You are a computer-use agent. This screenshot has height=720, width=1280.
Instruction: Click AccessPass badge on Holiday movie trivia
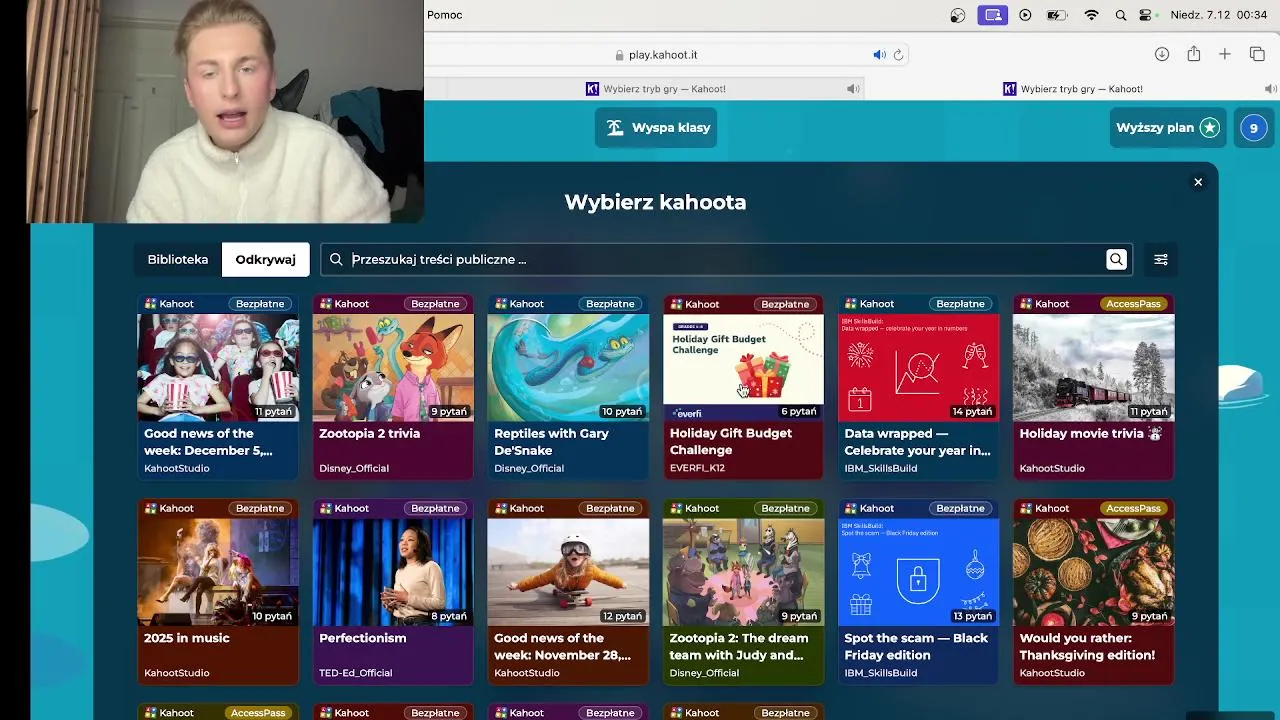[x=1133, y=304]
